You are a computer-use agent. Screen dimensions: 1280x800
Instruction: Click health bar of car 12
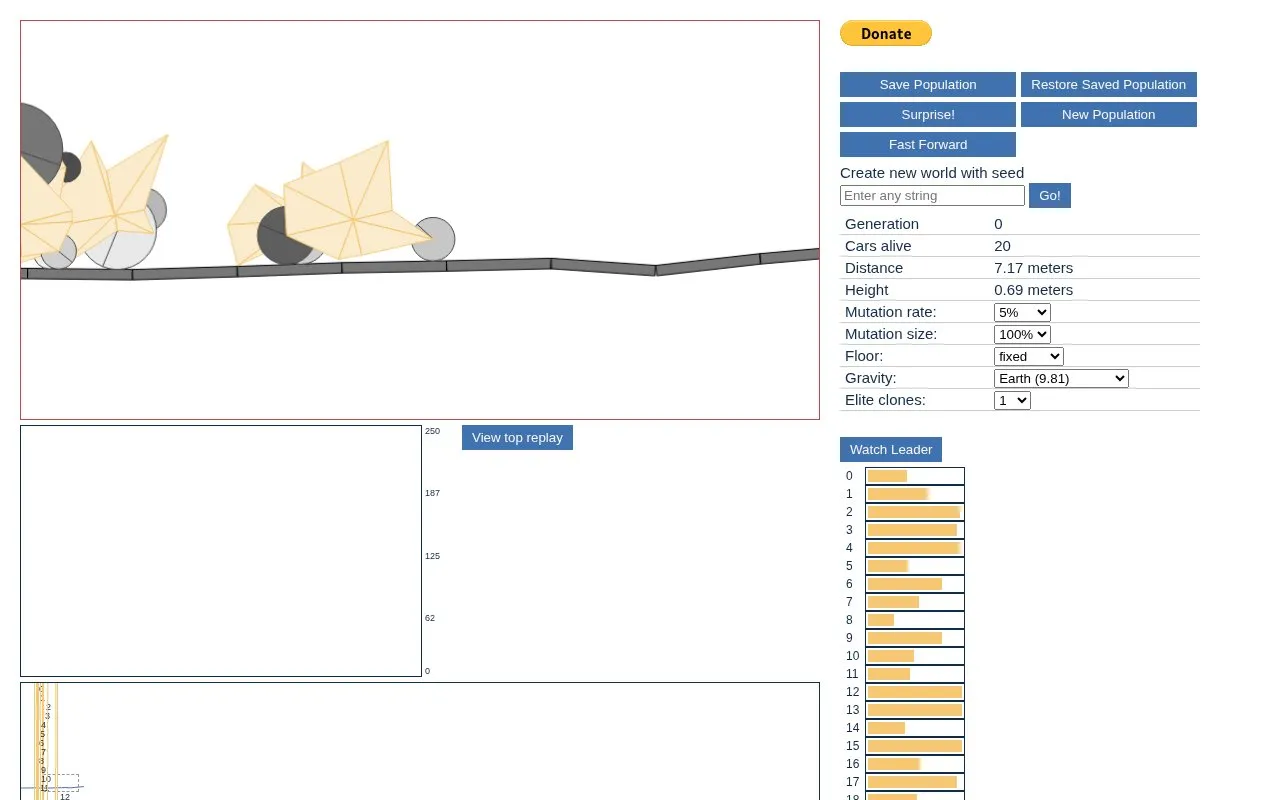(915, 692)
